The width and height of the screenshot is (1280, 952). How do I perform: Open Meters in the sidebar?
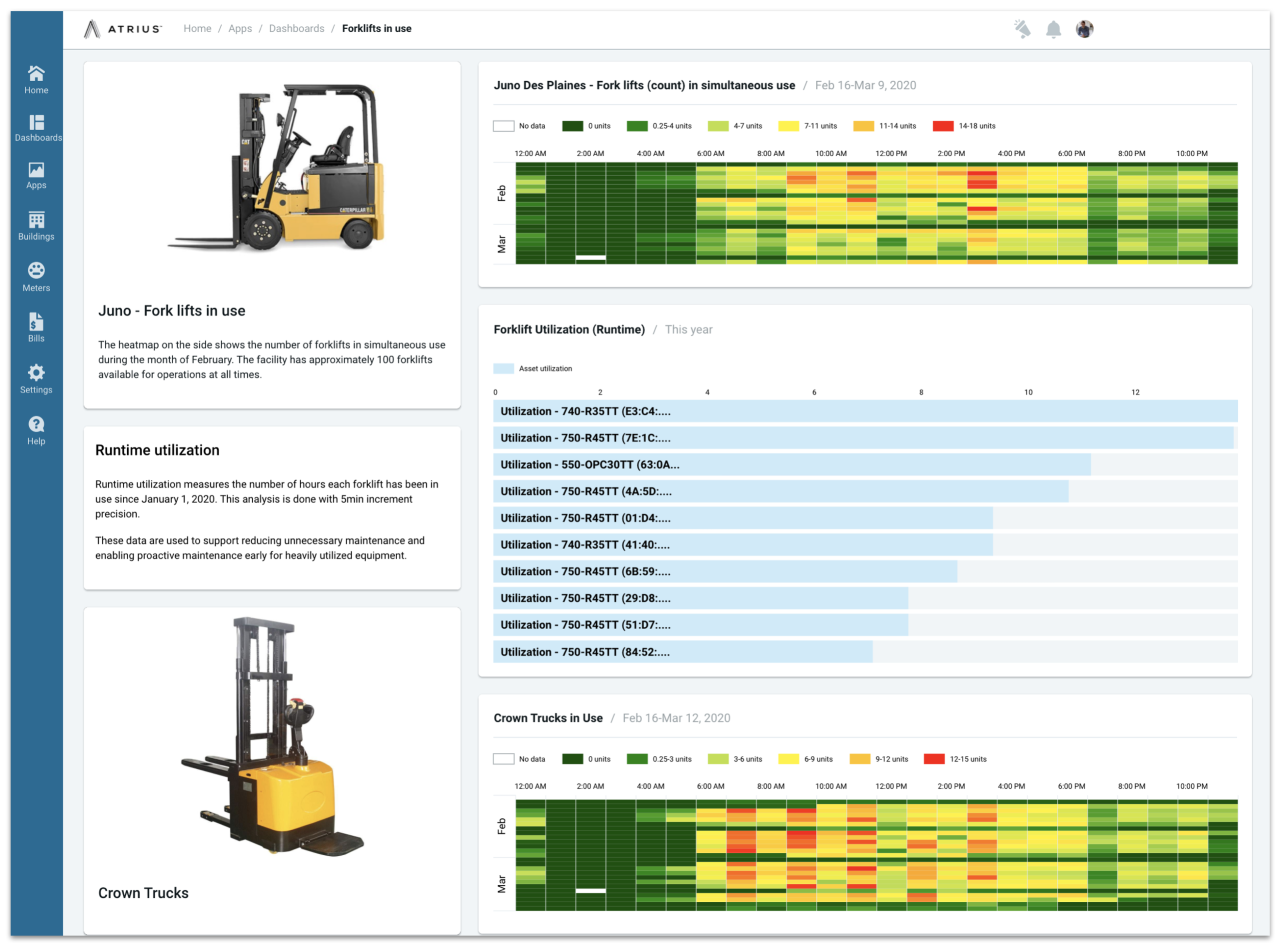(36, 278)
